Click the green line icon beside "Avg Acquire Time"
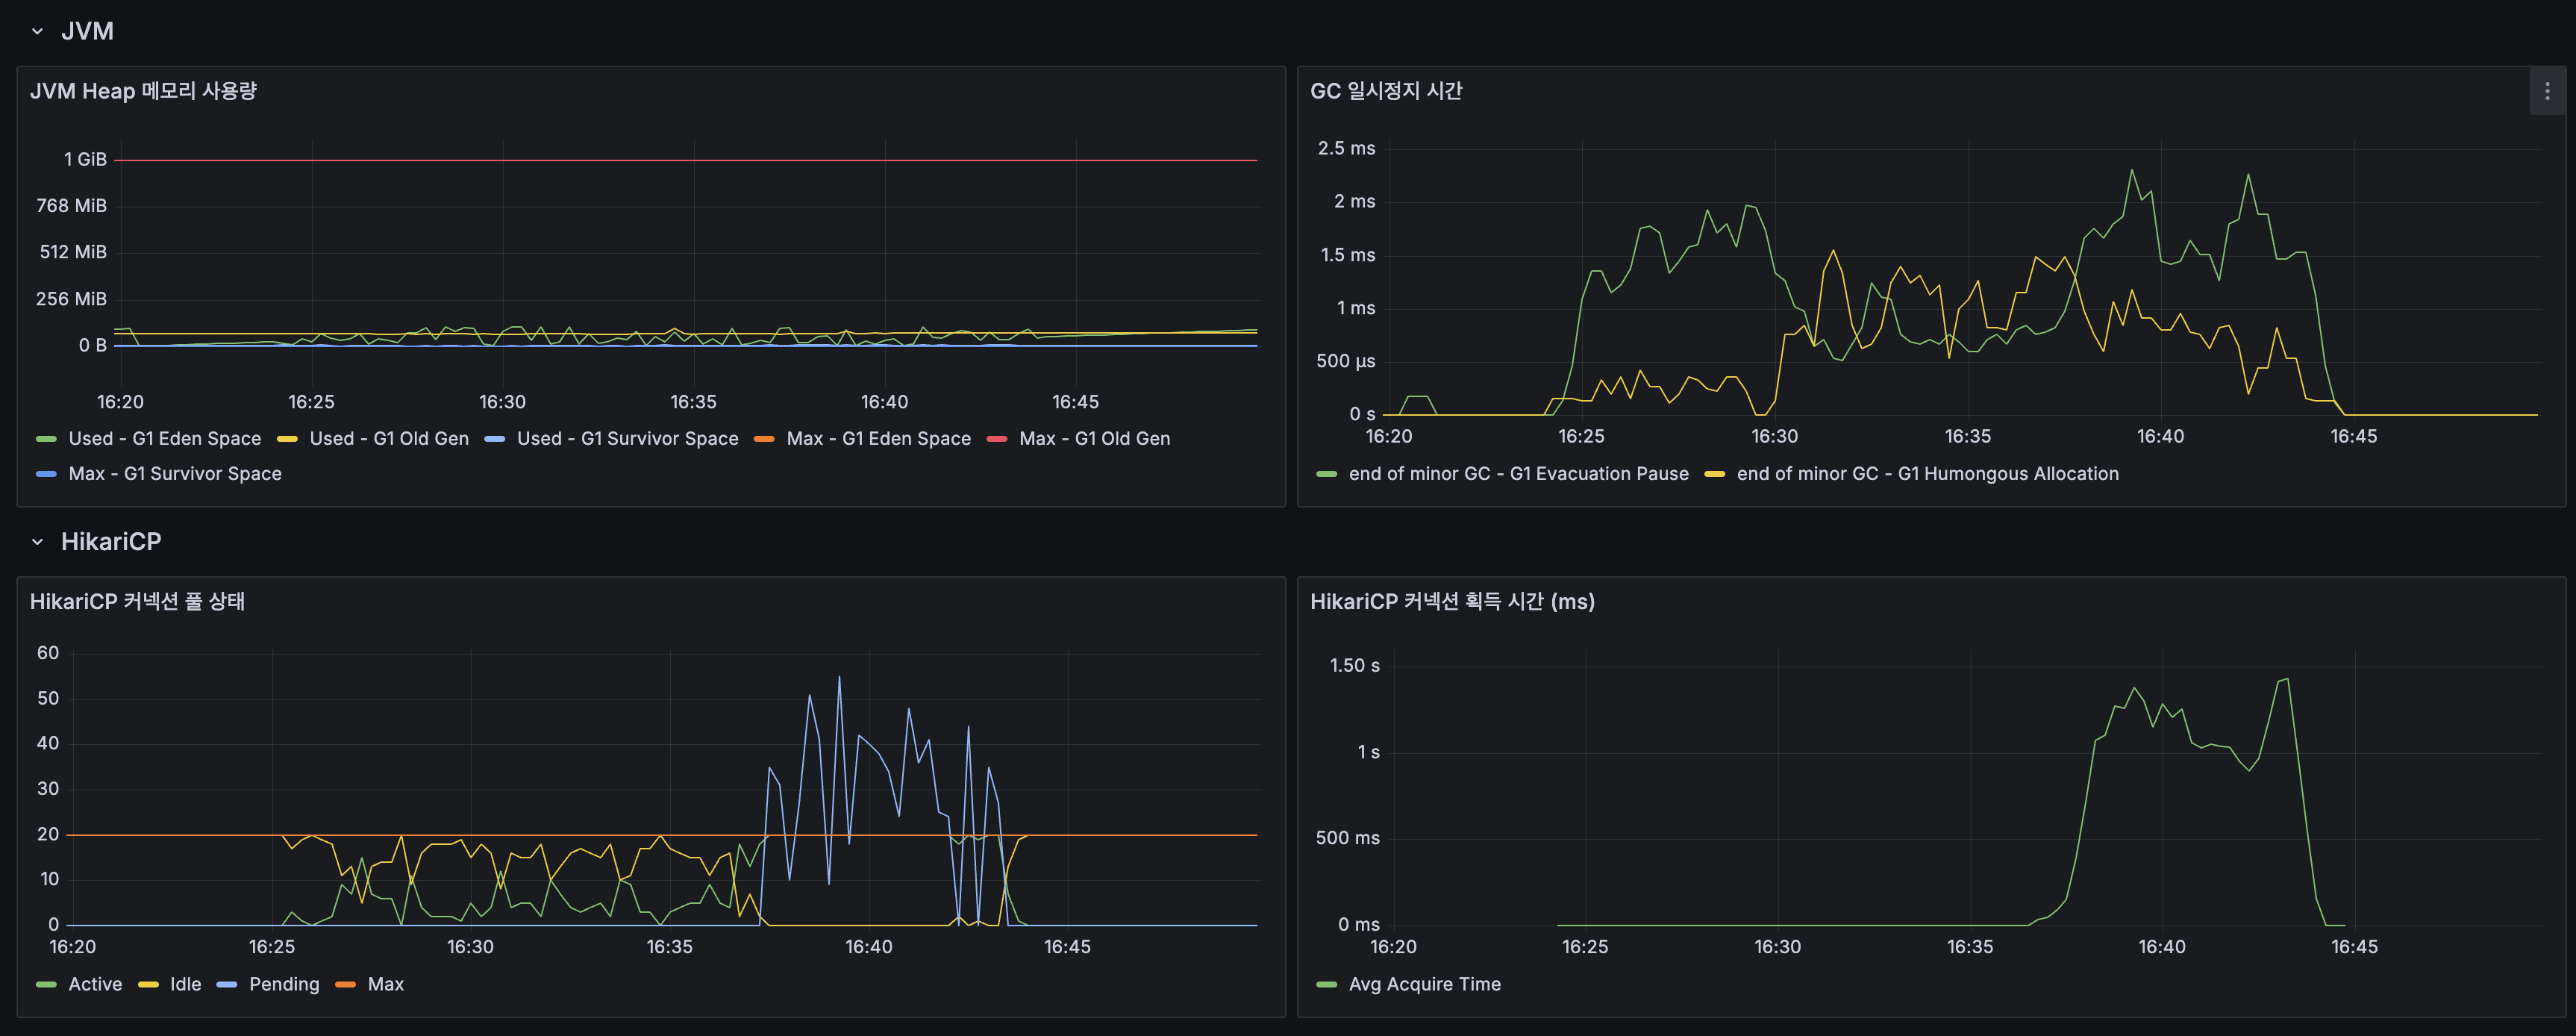The image size is (2576, 1036). tap(1325, 984)
